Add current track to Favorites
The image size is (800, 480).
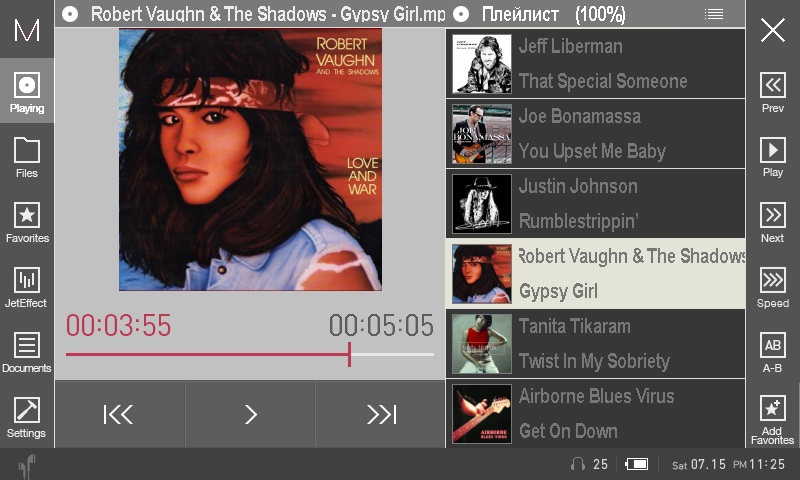pyautogui.click(x=772, y=408)
